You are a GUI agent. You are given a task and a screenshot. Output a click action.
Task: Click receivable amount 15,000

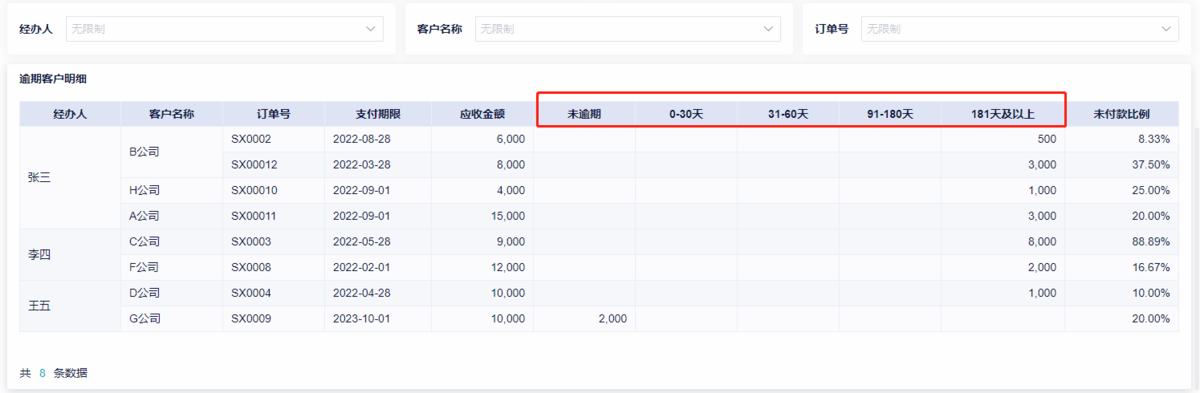click(x=507, y=216)
